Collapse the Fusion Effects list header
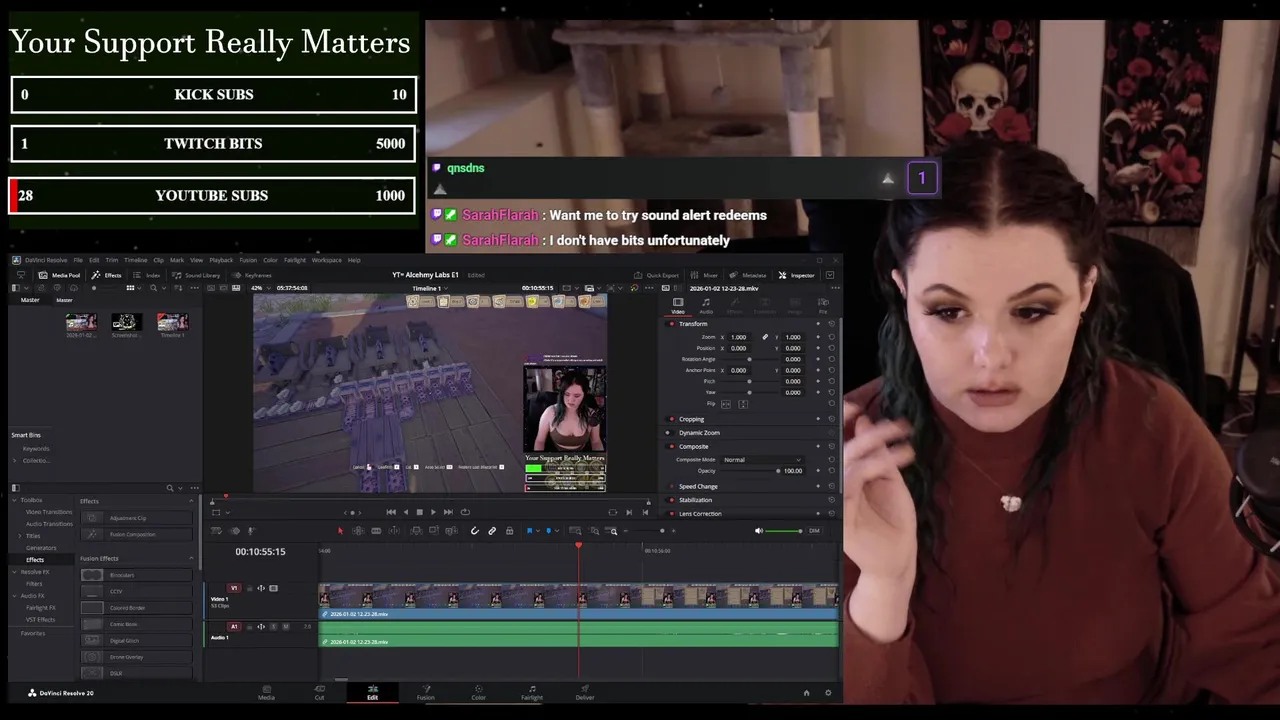This screenshot has height=720, width=1280. pyautogui.click(x=191, y=558)
